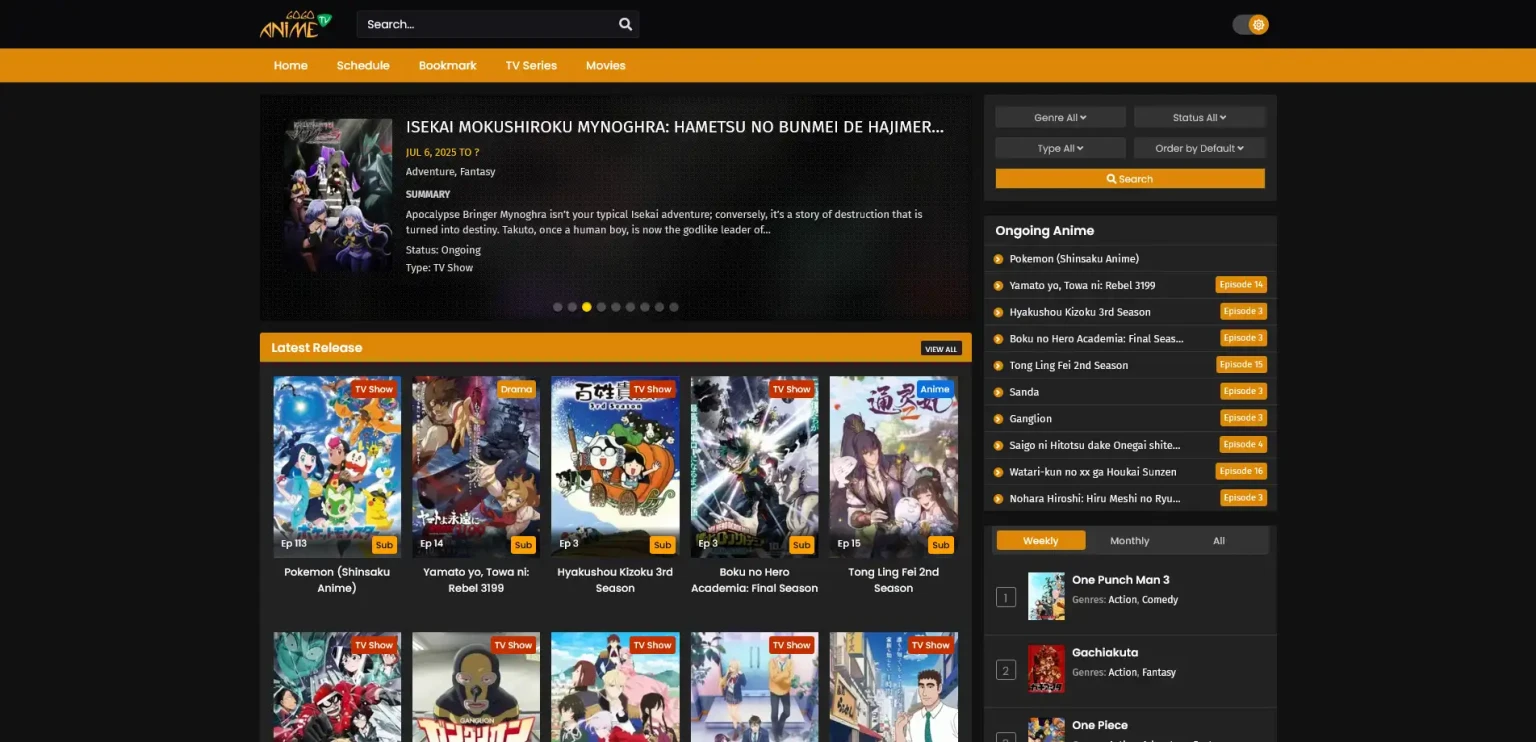
Task: Select the All ranking tab
Action: tap(1219, 540)
